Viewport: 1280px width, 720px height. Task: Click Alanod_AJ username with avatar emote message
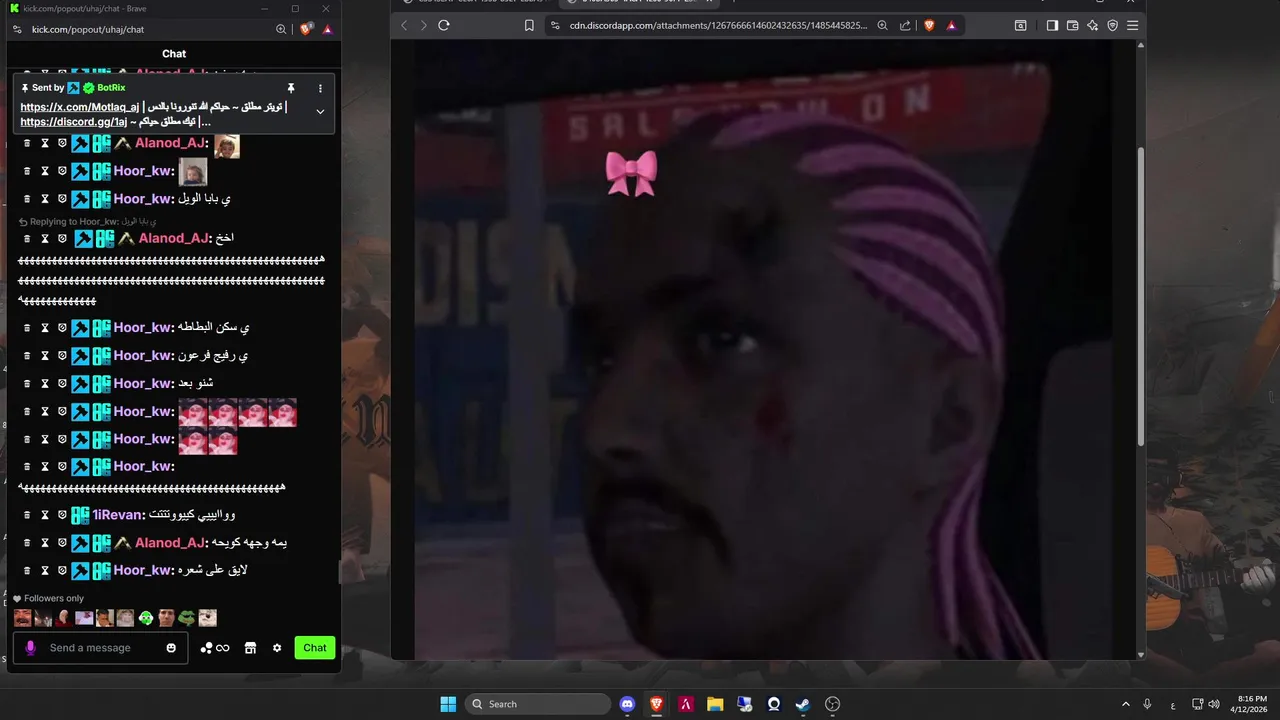tap(170, 143)
